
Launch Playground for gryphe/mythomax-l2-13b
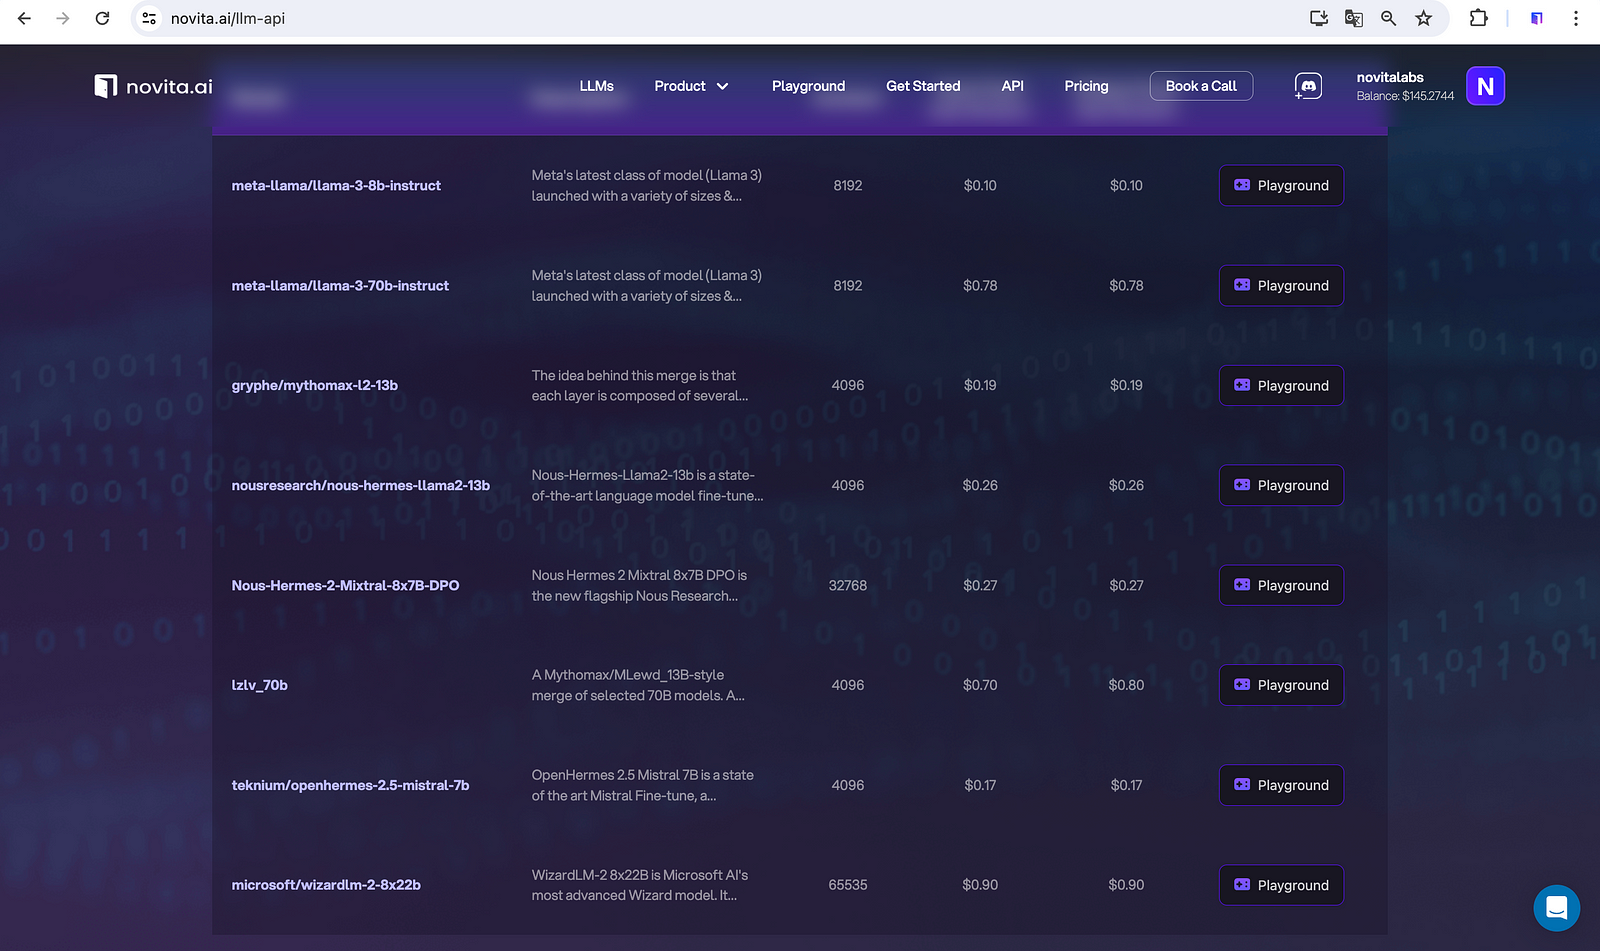tap(1281, 386)
